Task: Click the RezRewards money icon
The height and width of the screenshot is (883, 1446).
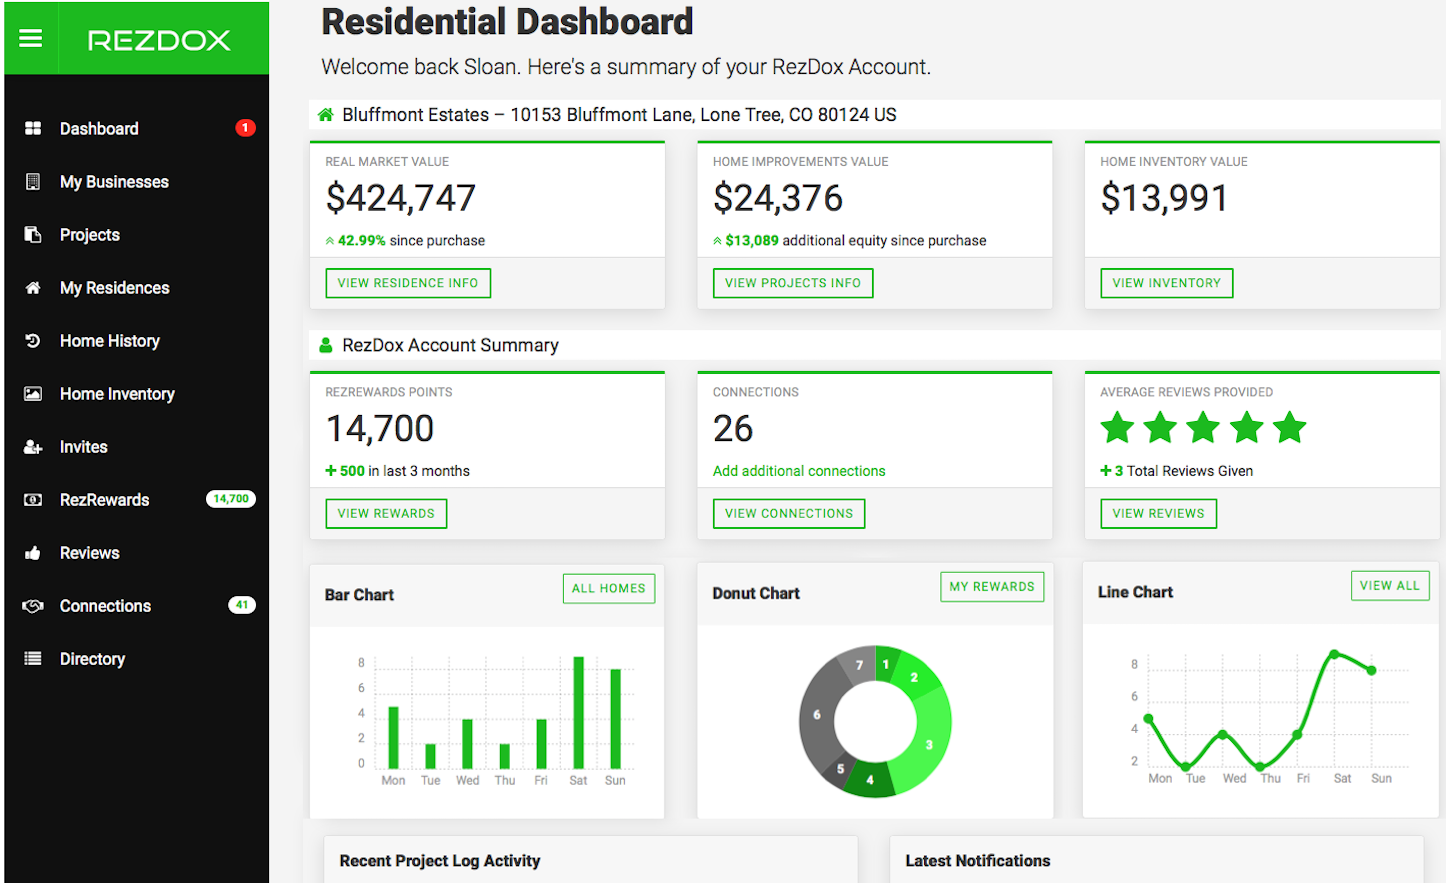Action: pyautogui.click(x=33, y=499)
